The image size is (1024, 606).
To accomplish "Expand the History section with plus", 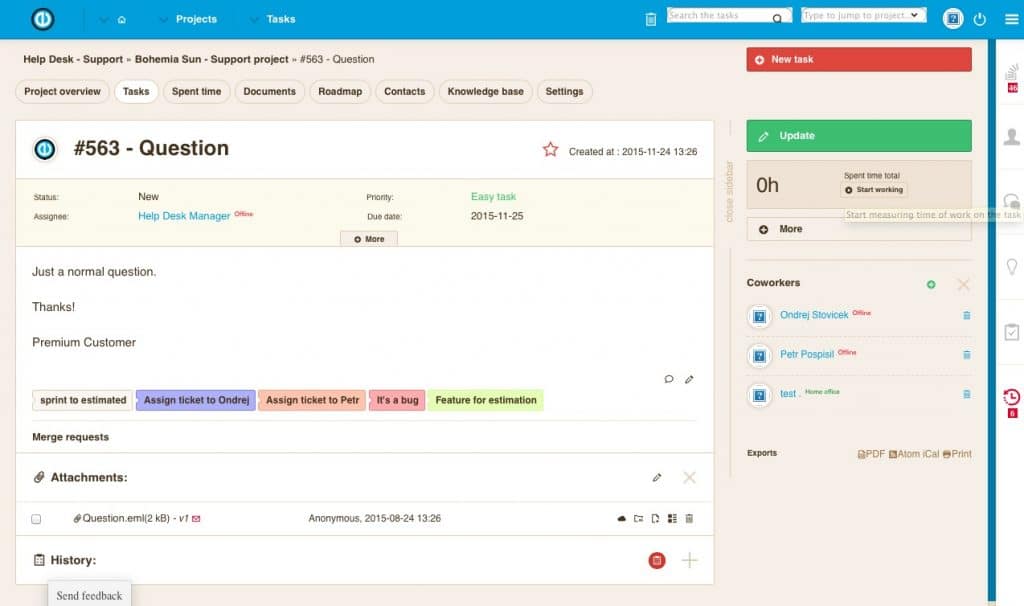I will click(689, 561).
